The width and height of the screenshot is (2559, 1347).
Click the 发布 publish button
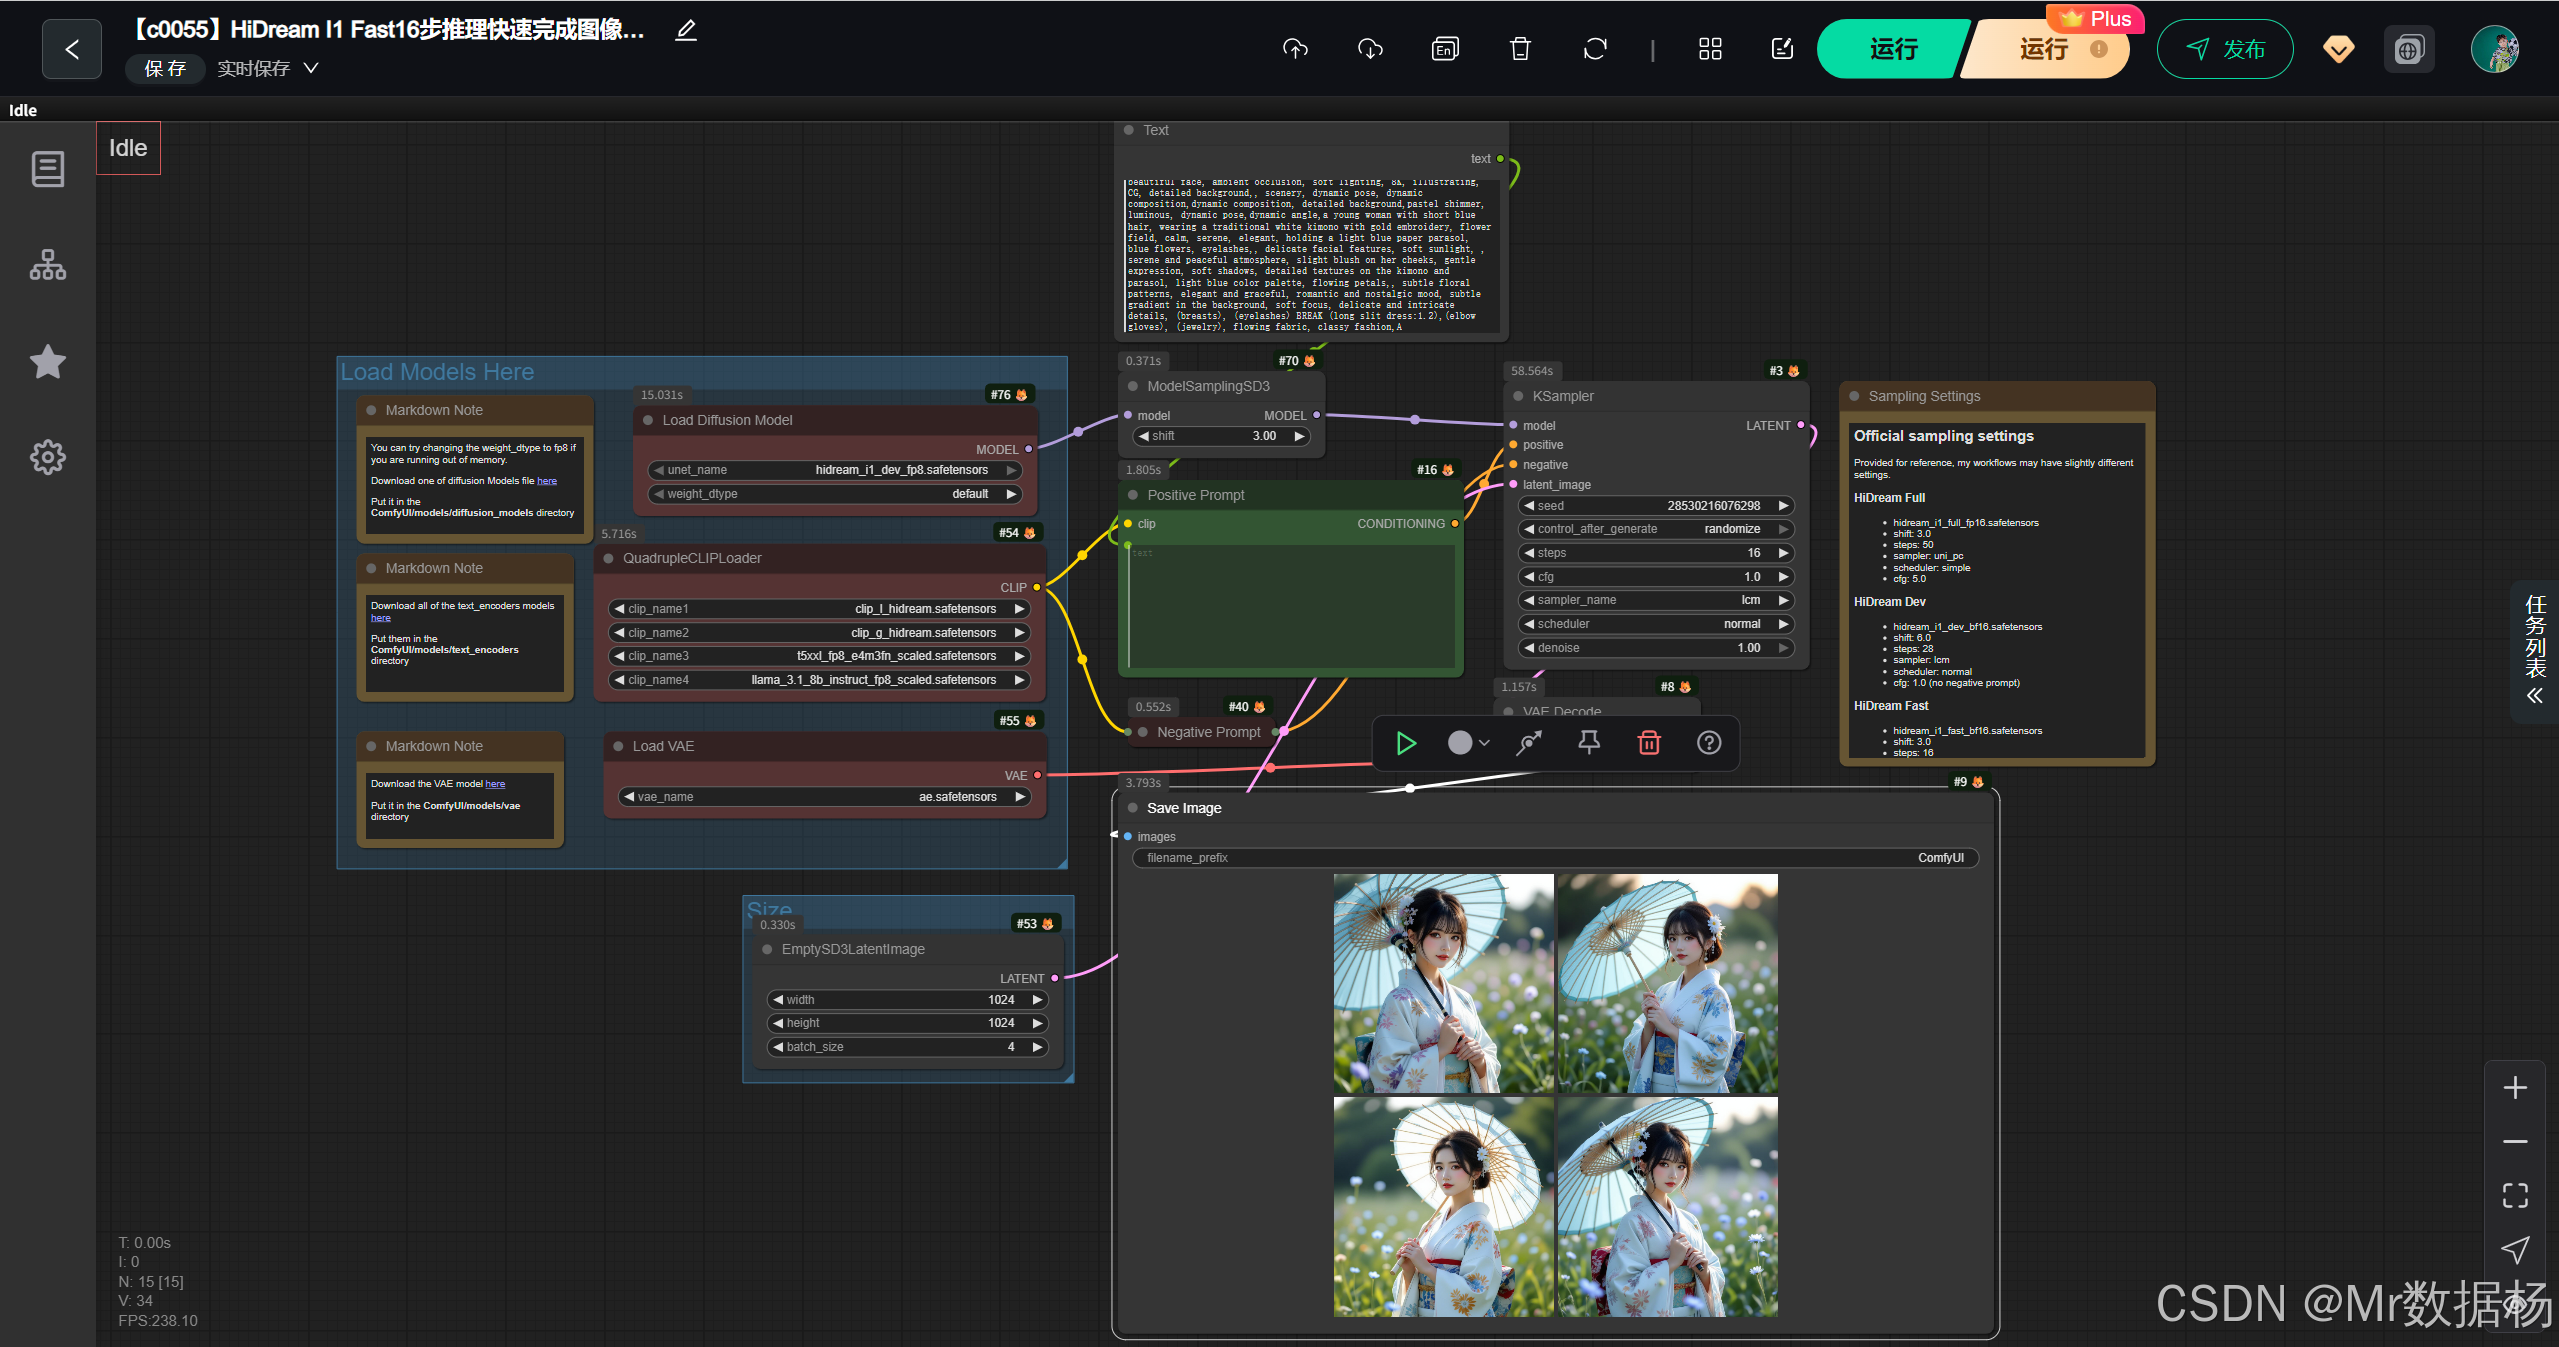tap(2225, 49)
